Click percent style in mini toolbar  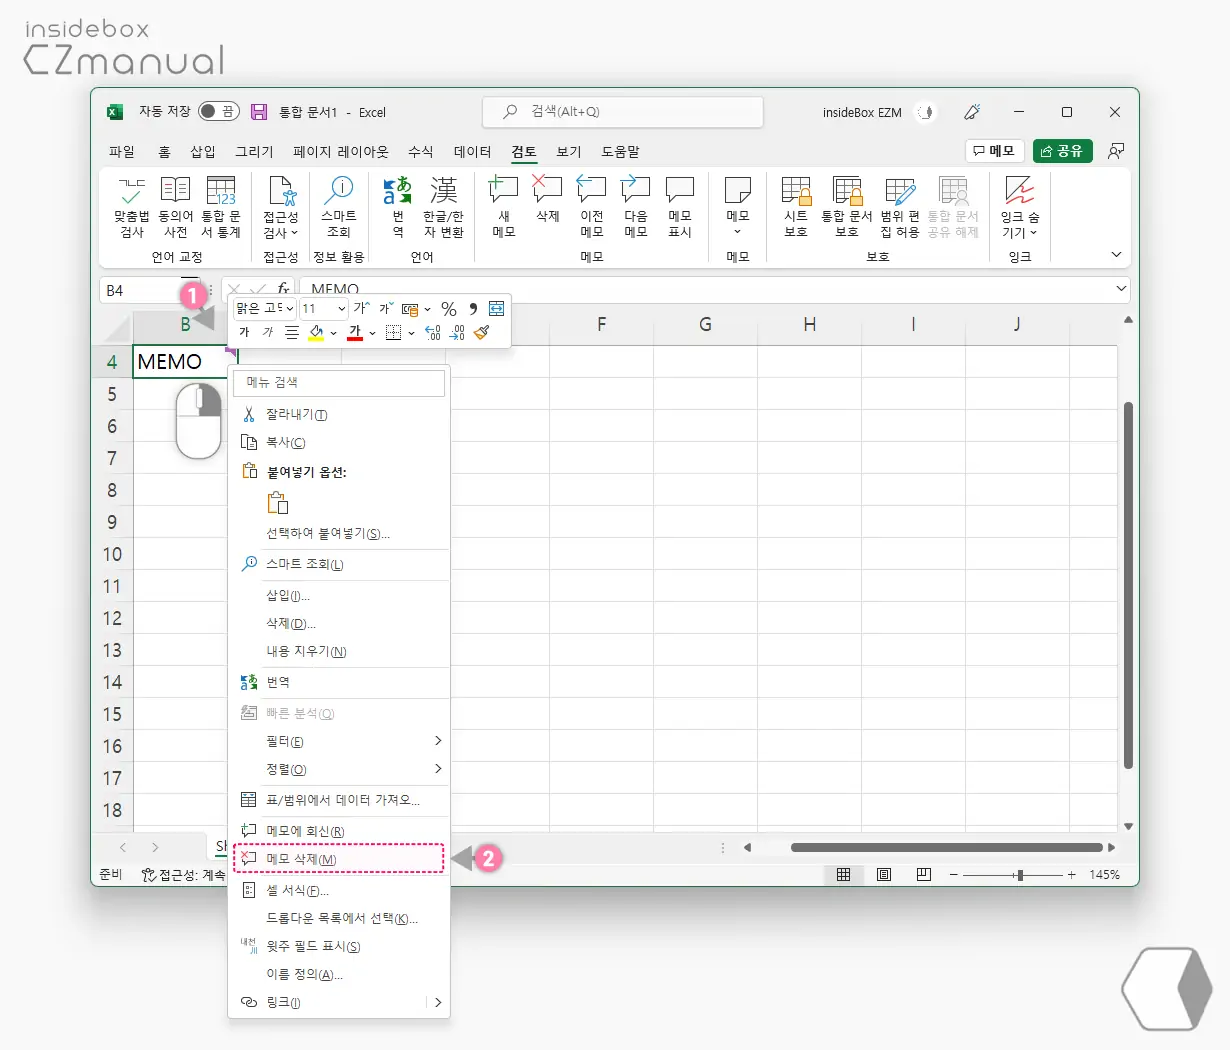[449, 309]
